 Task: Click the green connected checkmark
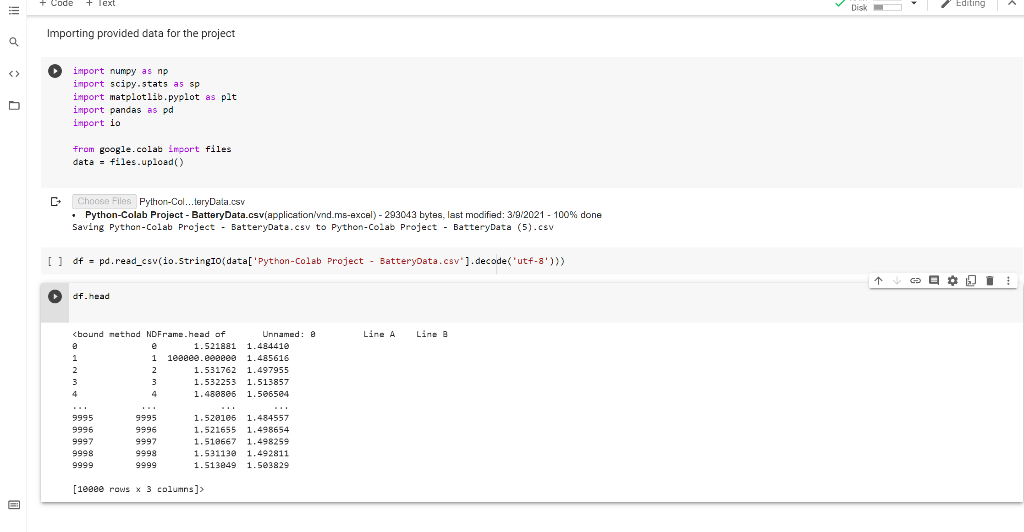pyautogui.click(x=840, y=4)
